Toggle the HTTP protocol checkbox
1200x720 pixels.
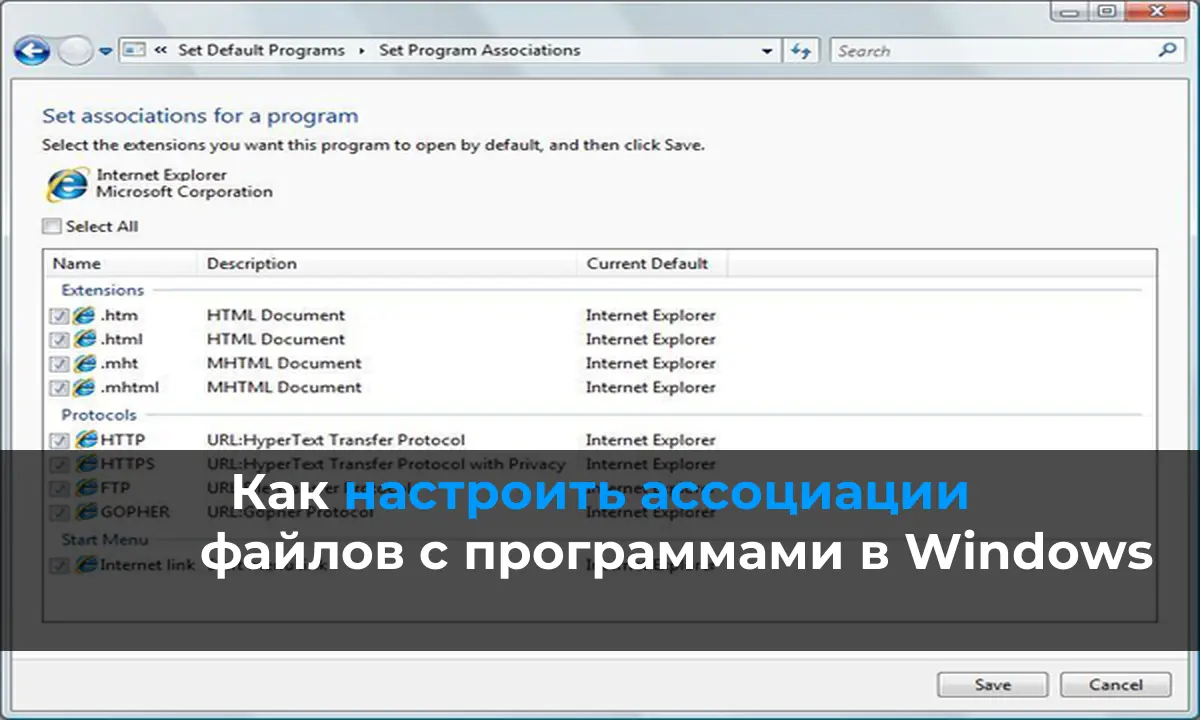(59, 440)
